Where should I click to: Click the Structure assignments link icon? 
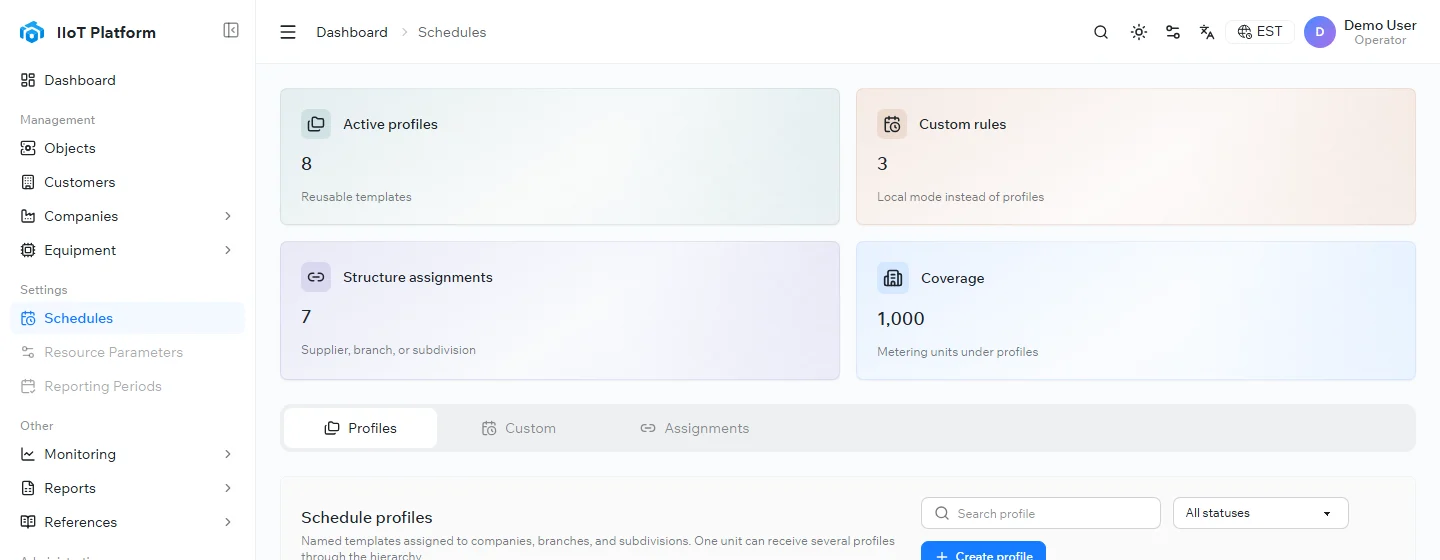(316, 277)
